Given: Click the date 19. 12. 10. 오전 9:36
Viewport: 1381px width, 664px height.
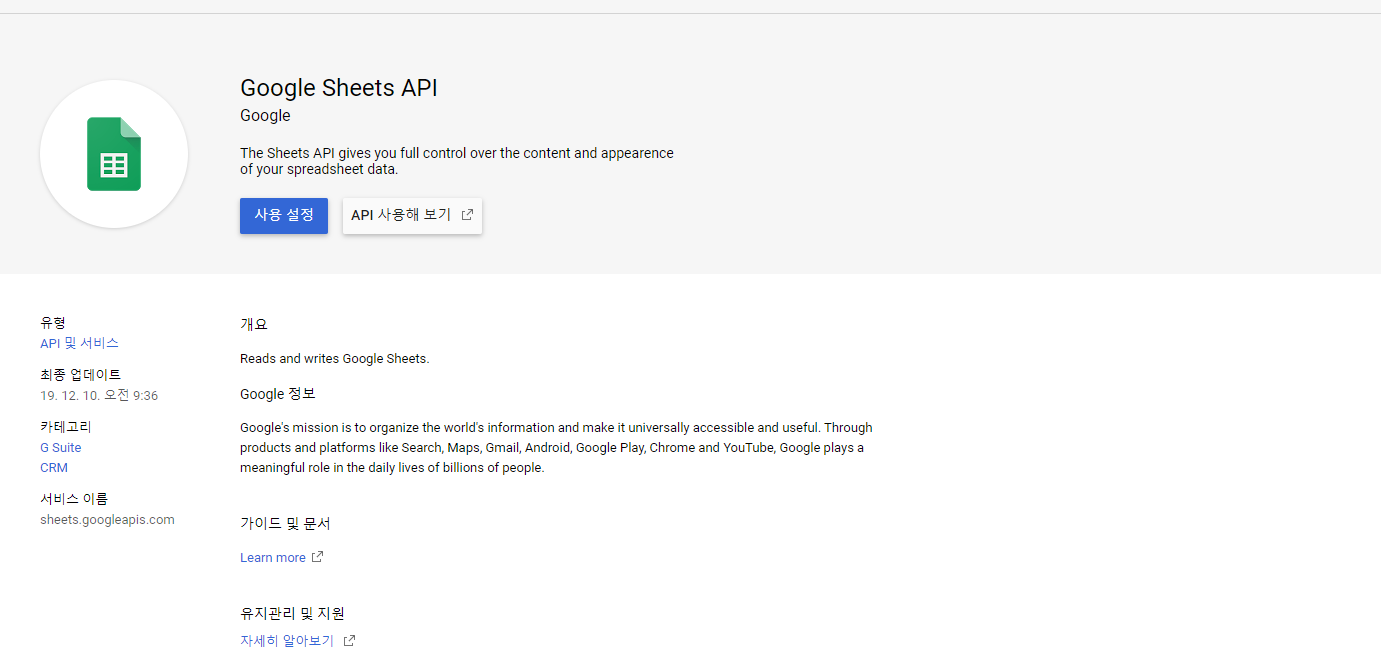Looking at the screenshot, I should [99, 396].
